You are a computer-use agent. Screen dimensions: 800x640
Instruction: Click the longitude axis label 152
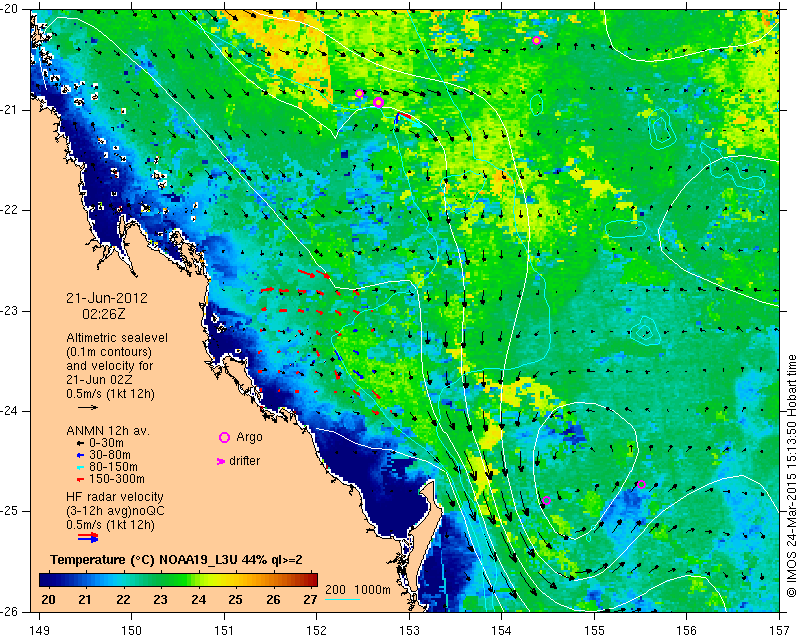316,630
